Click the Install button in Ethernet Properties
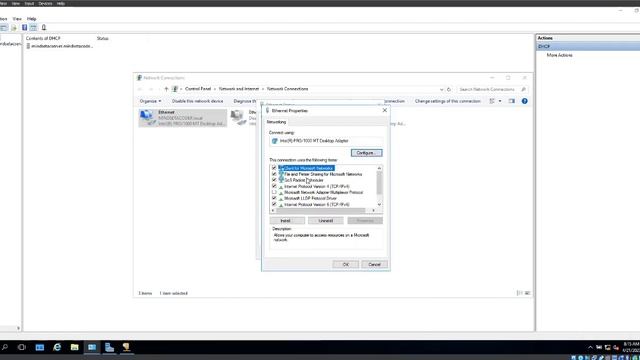 pyautogui.click(x=287, y=220)
